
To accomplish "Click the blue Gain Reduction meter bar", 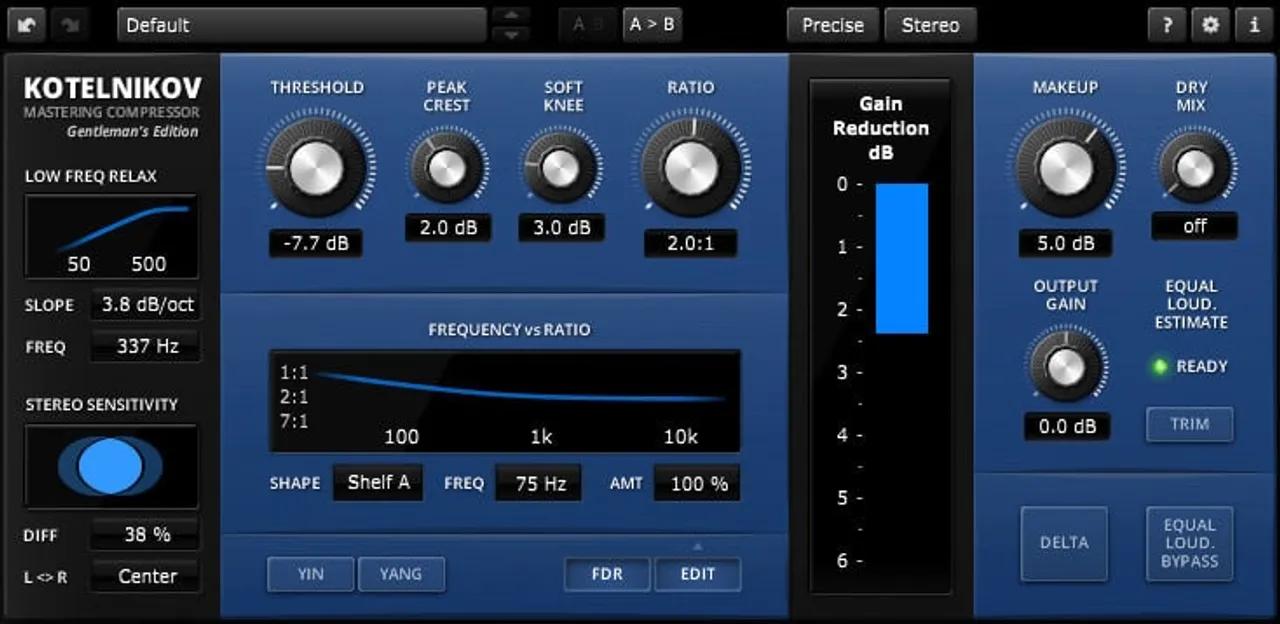I will tap(902, 258).
